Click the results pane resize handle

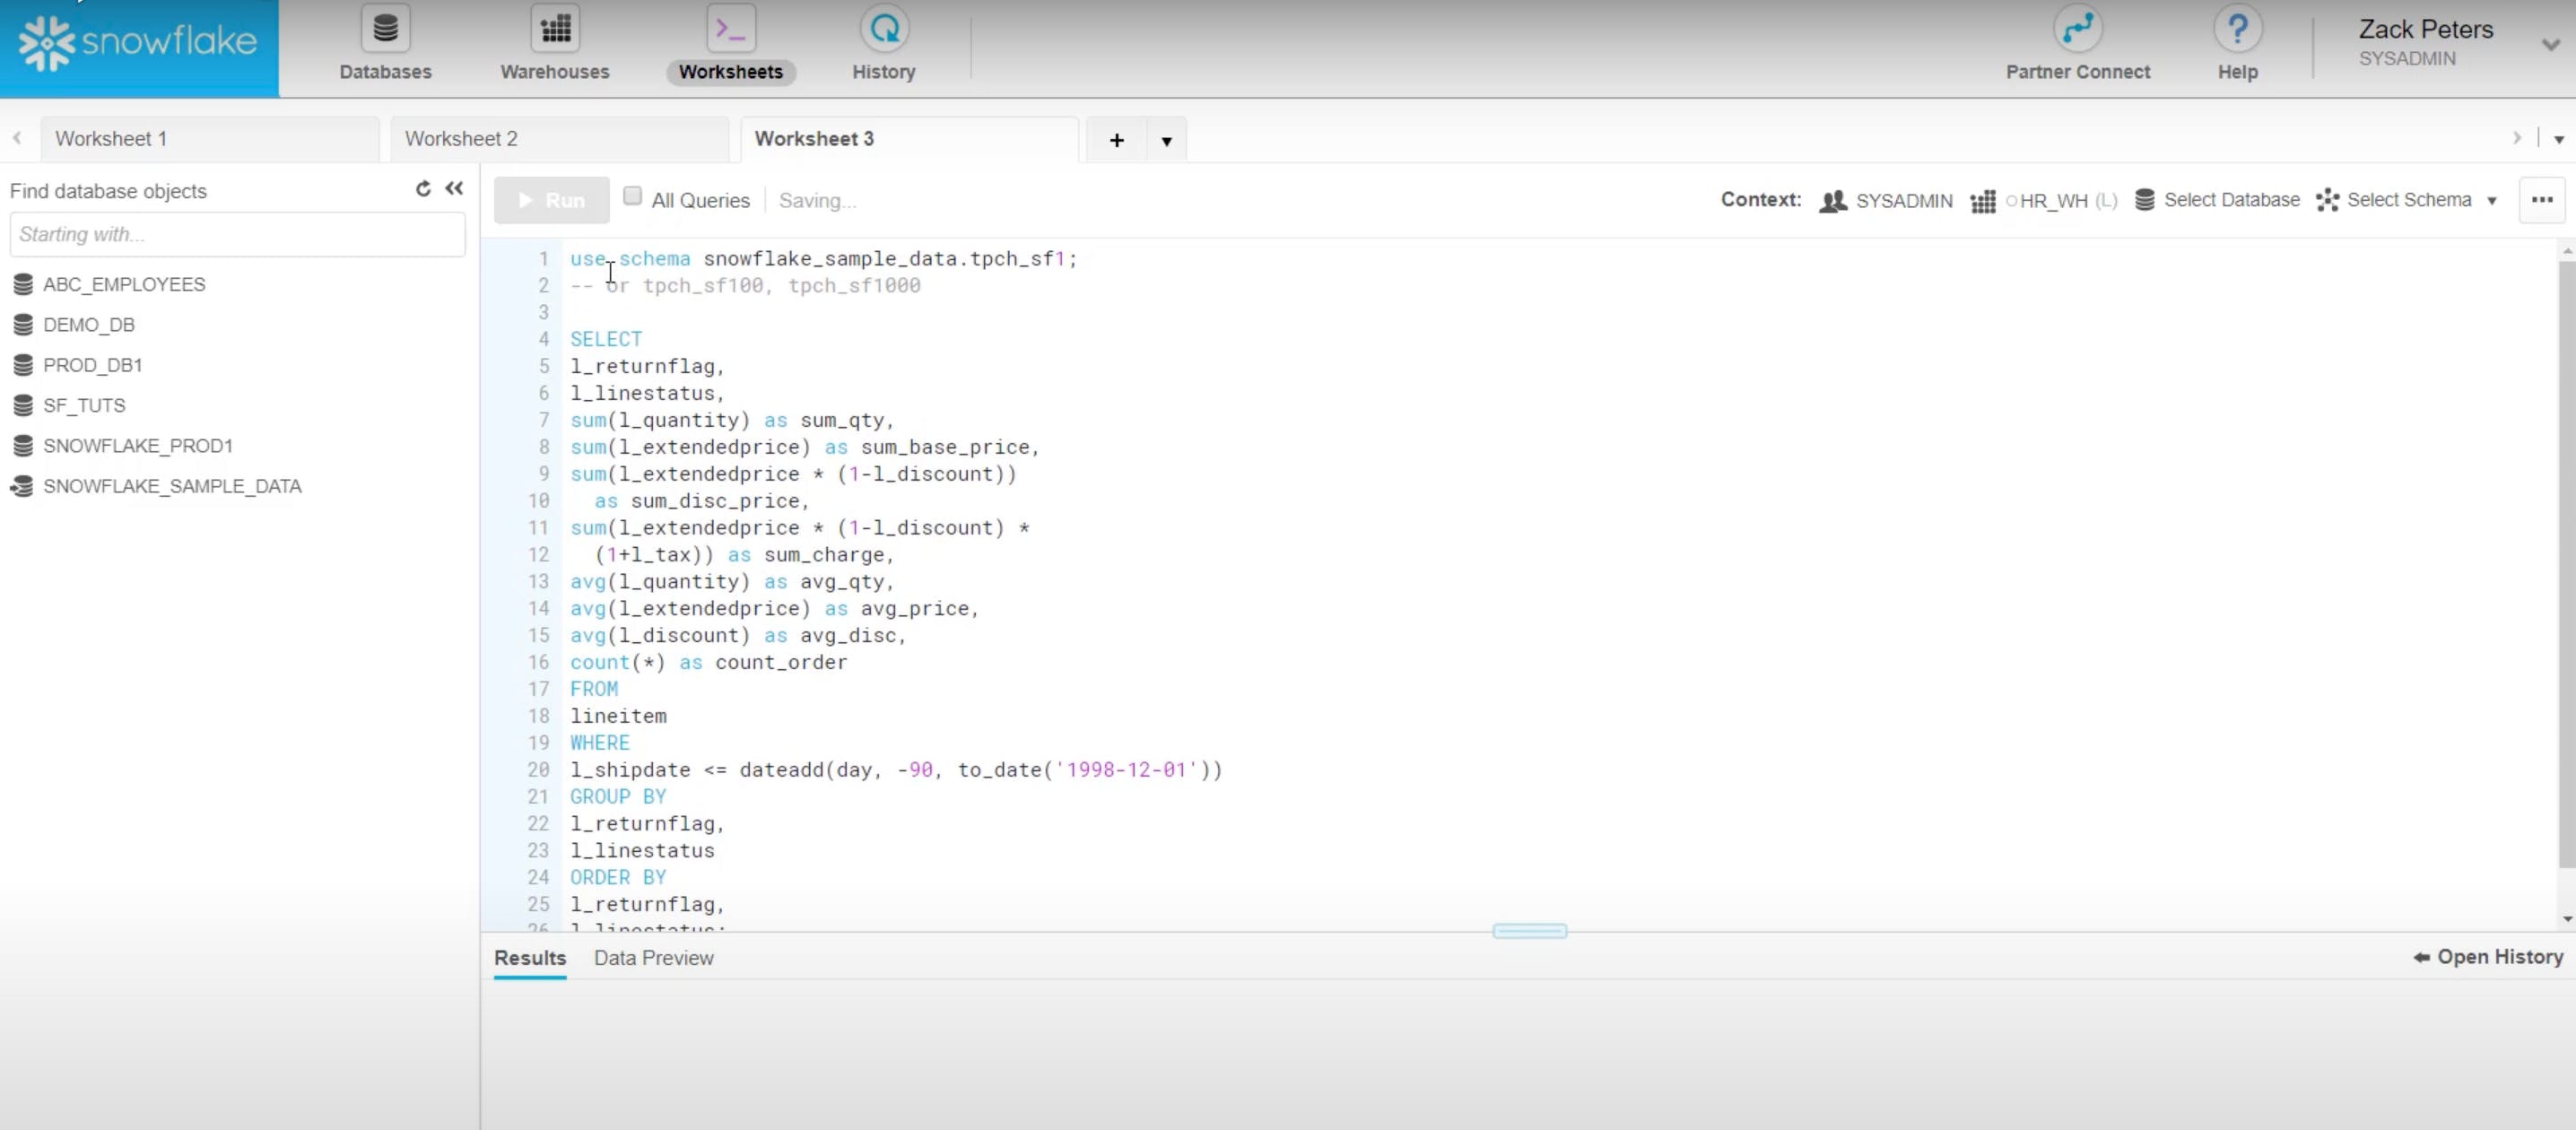(x=1529, y=931)
